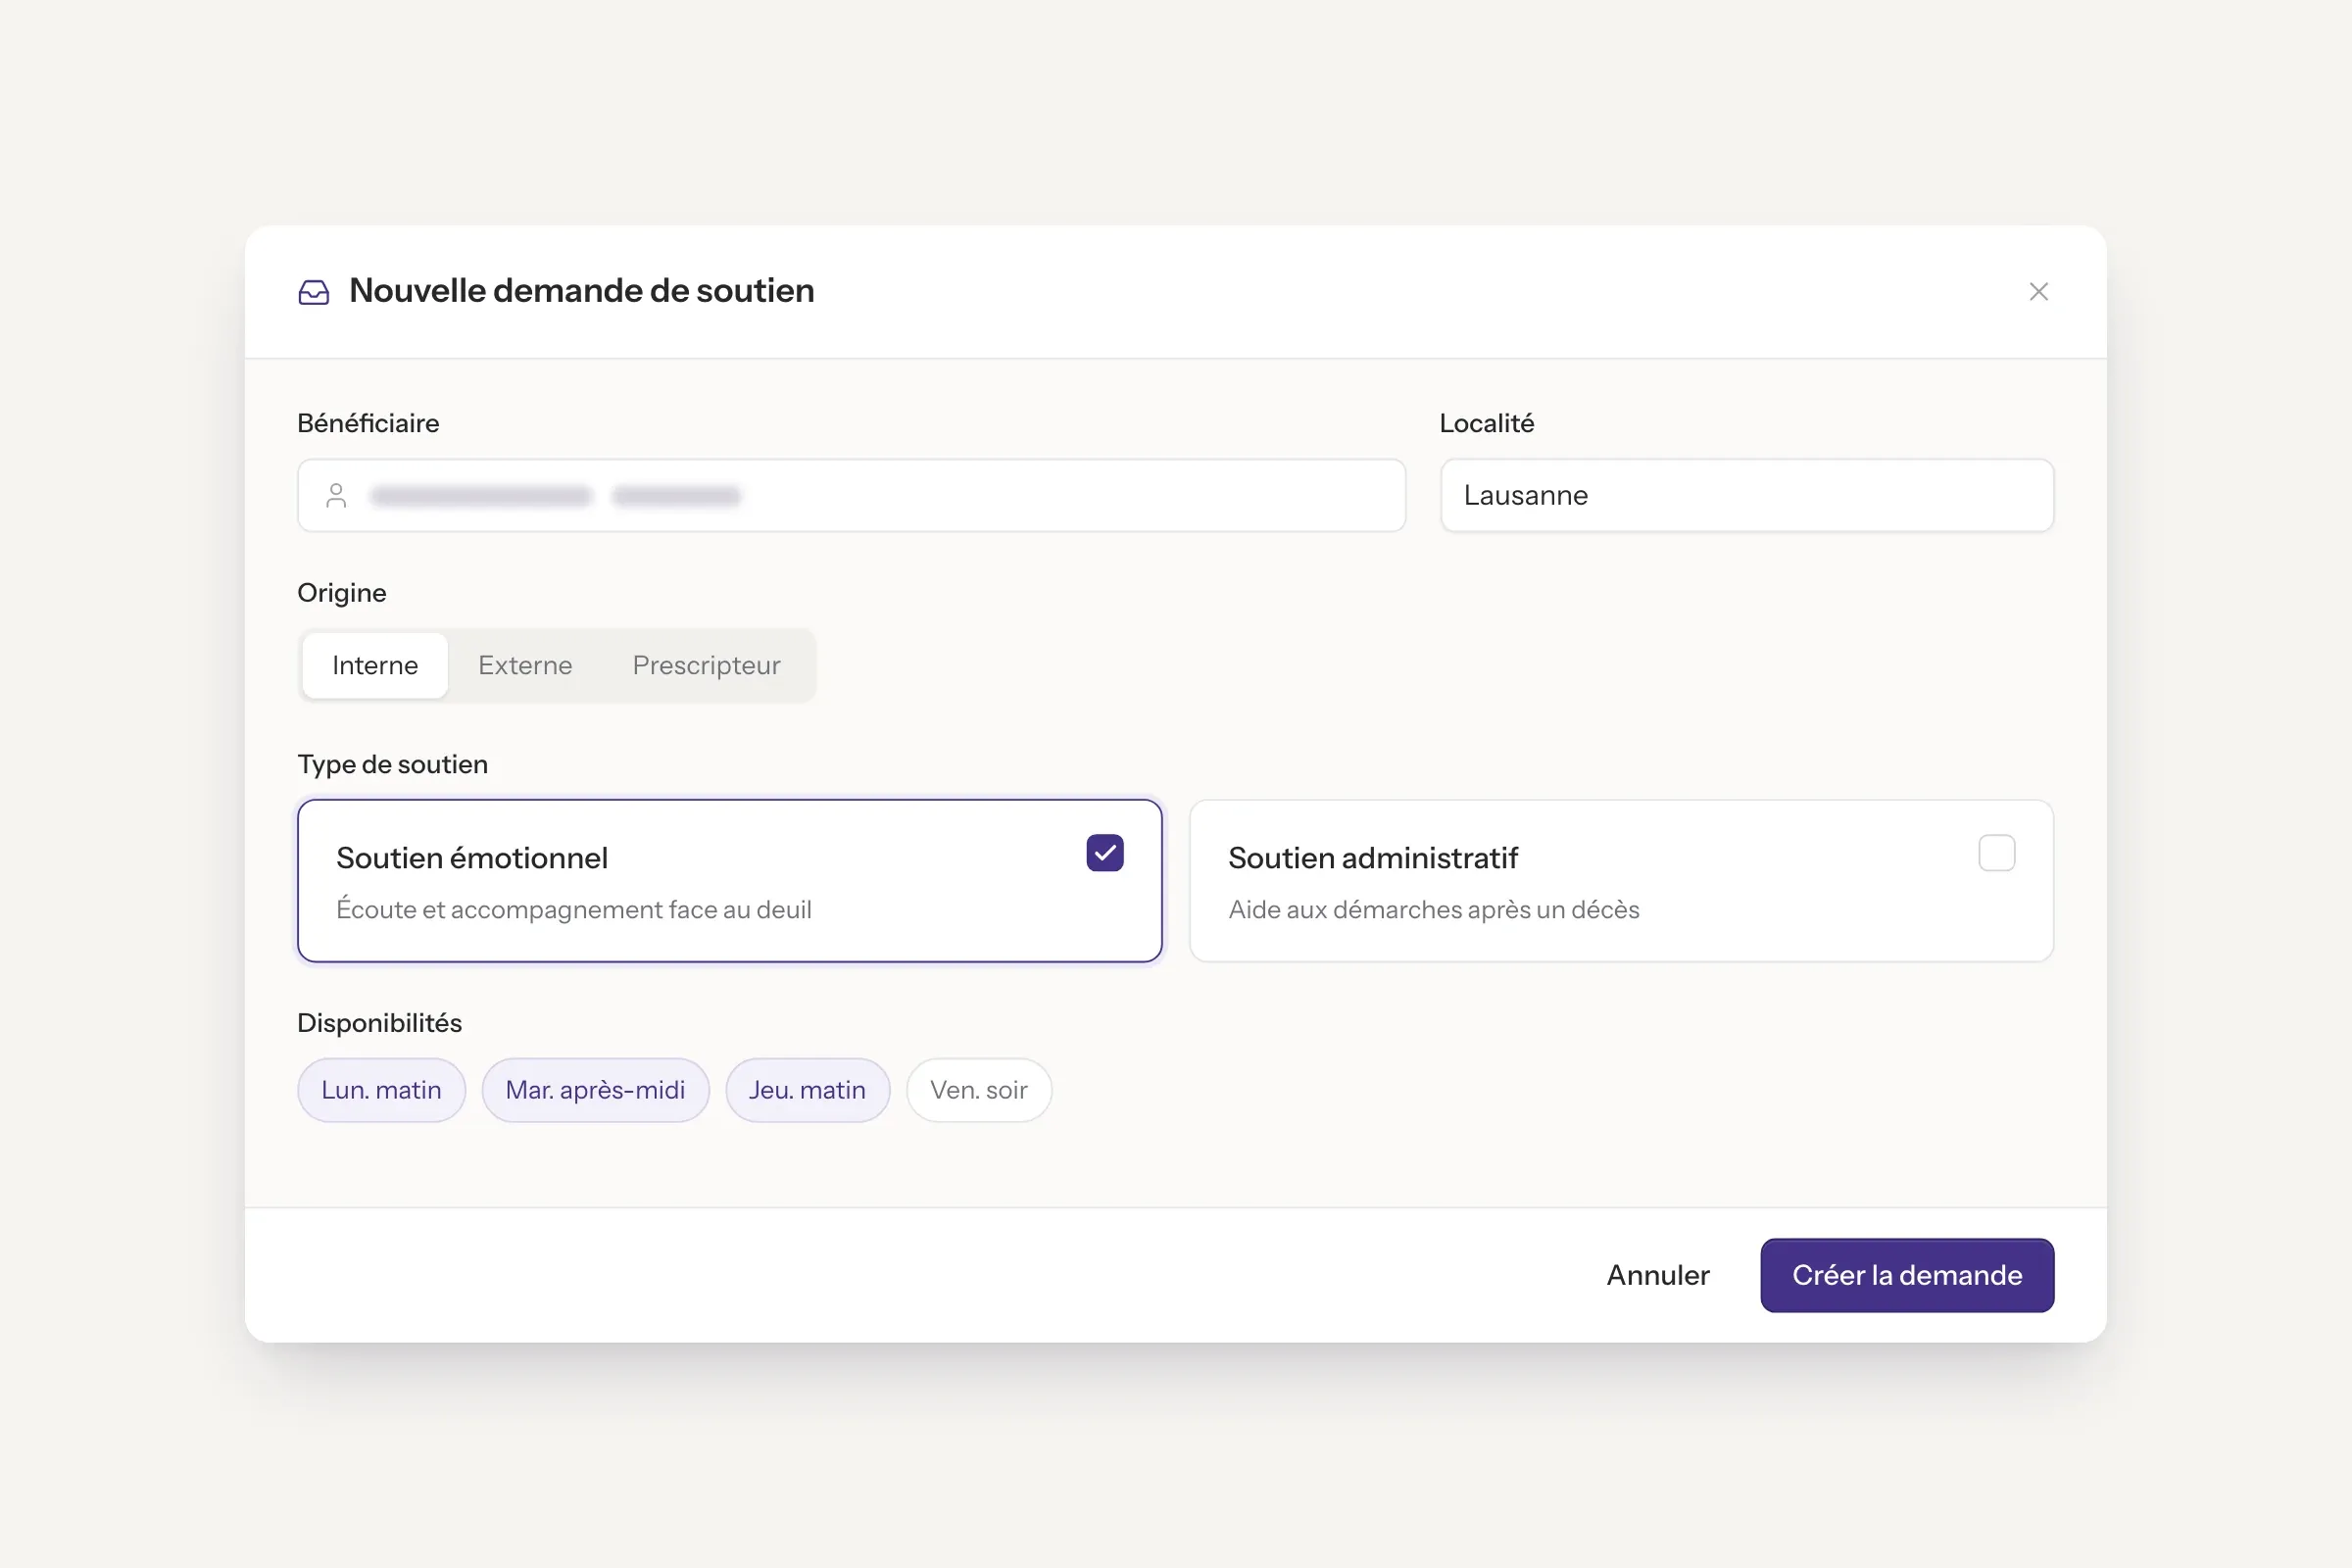Select the Interne origin option
This screenshot has height=1568, width=2352.
[375, 665]
